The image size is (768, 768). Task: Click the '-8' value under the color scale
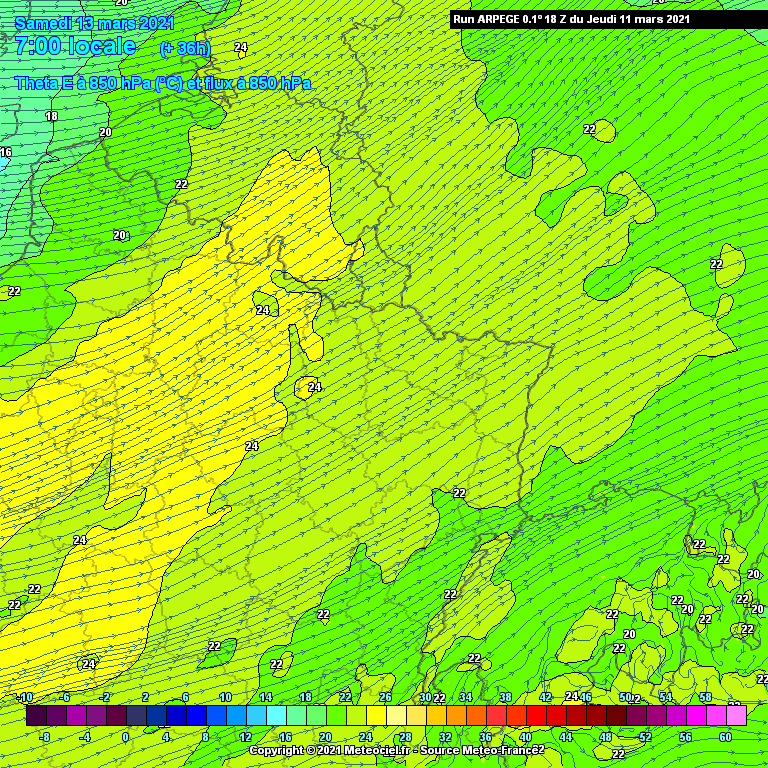pyautogui.click(x=44, y=737)
